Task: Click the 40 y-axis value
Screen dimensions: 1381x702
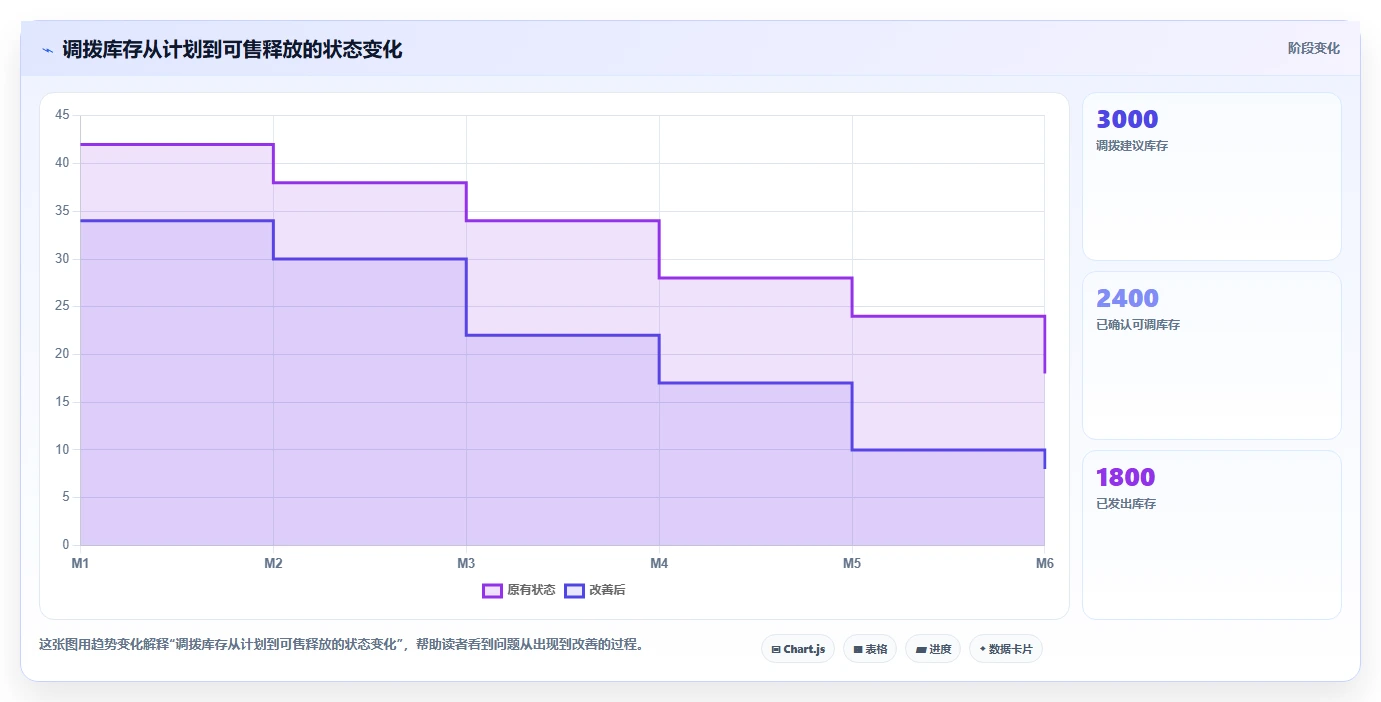Action: click(62, 163)
